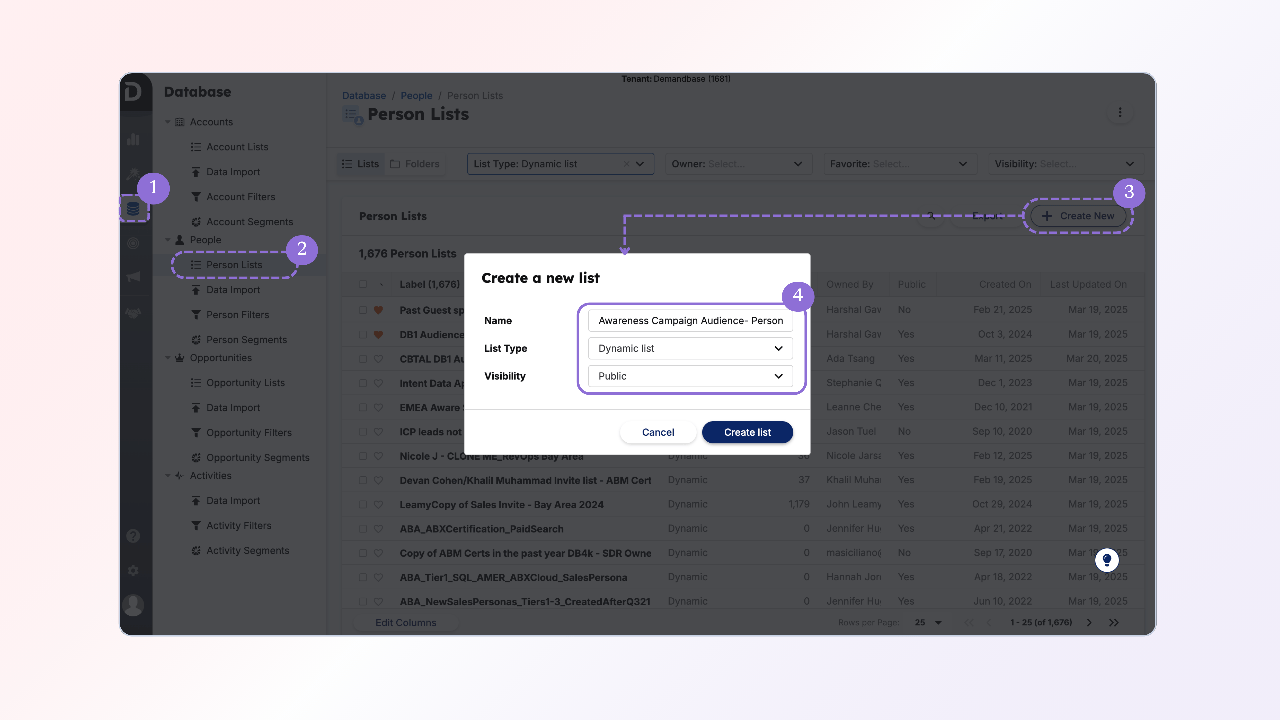Screen dimensions: 1280x720
Task: Cancel the Create a new list dialog
Action: pos(658,432)
